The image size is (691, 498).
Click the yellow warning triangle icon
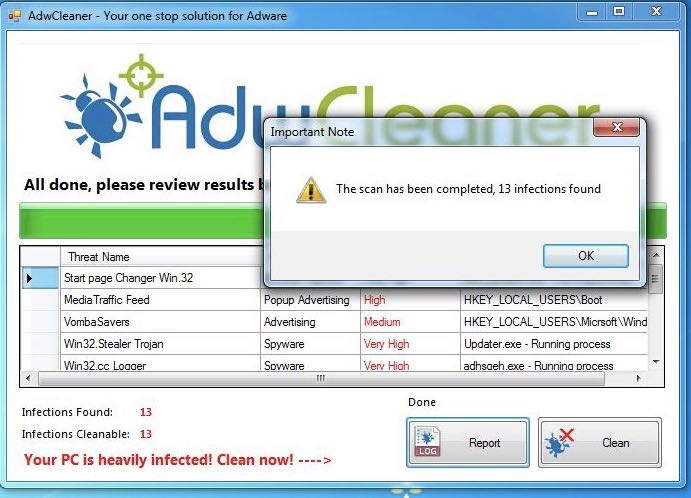coord(311,190)
